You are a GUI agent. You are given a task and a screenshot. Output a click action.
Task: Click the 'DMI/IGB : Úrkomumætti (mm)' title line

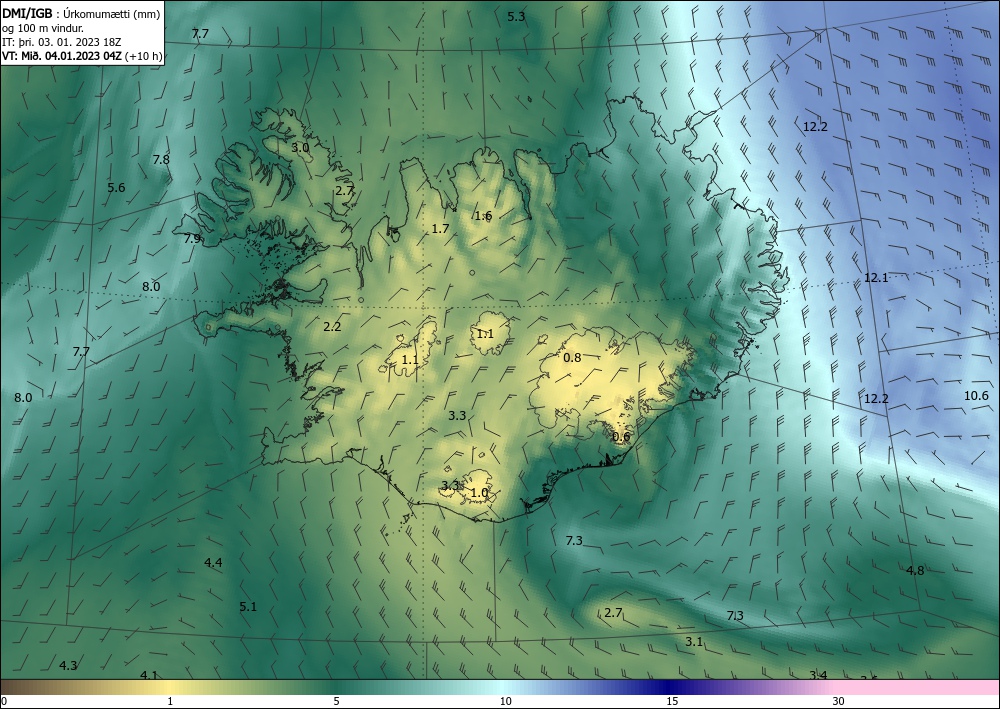coord(81,13)
